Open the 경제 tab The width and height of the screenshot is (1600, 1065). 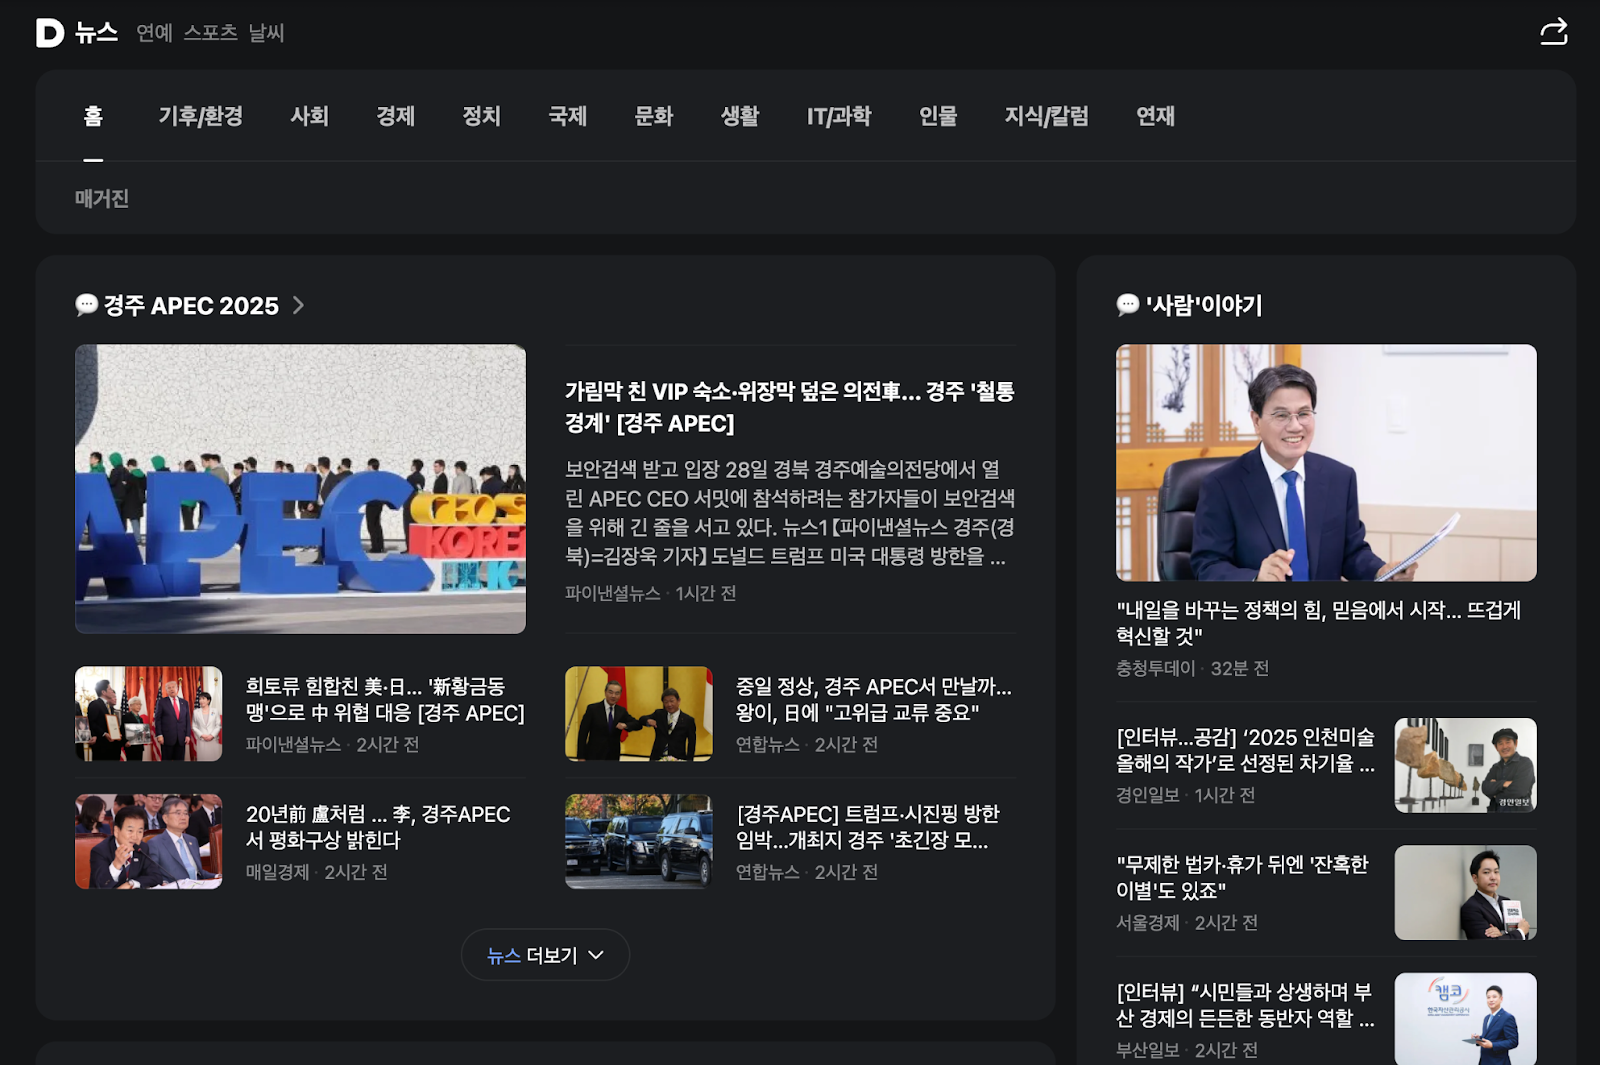point(395,116)
